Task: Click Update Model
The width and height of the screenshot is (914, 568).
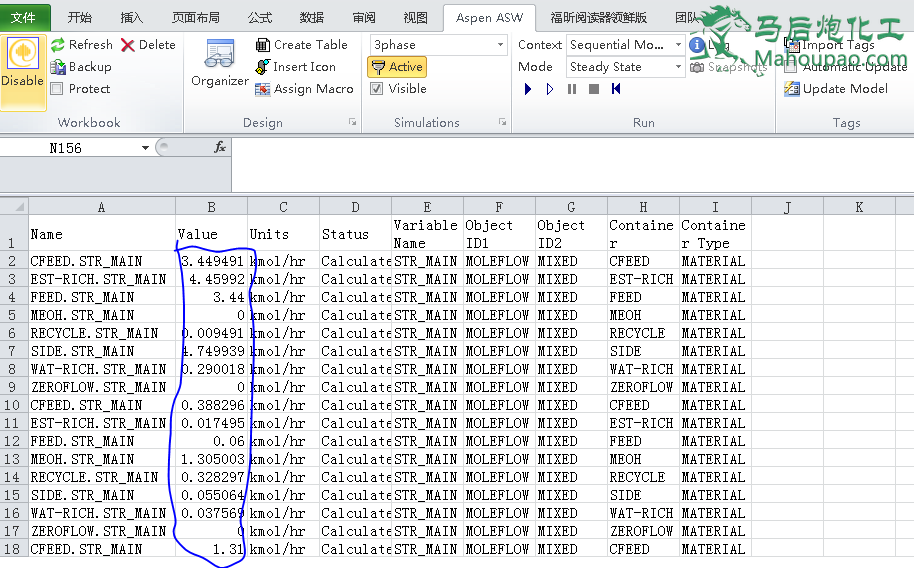Action: tap(836, 89)
